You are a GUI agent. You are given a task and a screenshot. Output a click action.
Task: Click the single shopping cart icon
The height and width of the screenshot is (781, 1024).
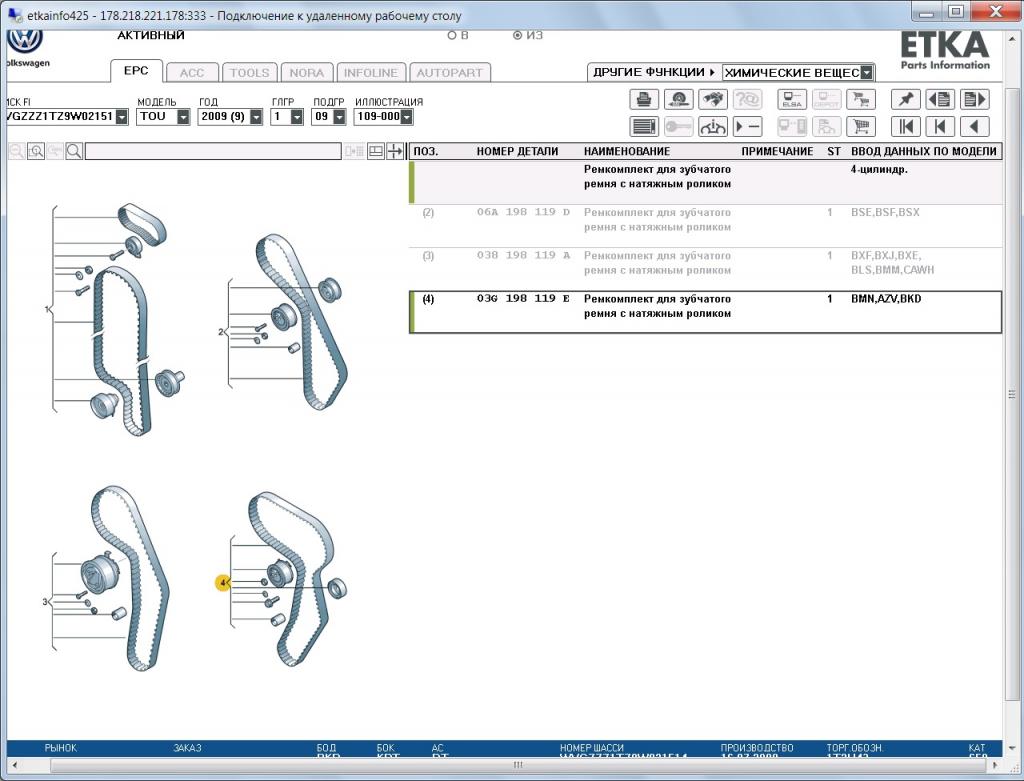click(x=861, y=126)
